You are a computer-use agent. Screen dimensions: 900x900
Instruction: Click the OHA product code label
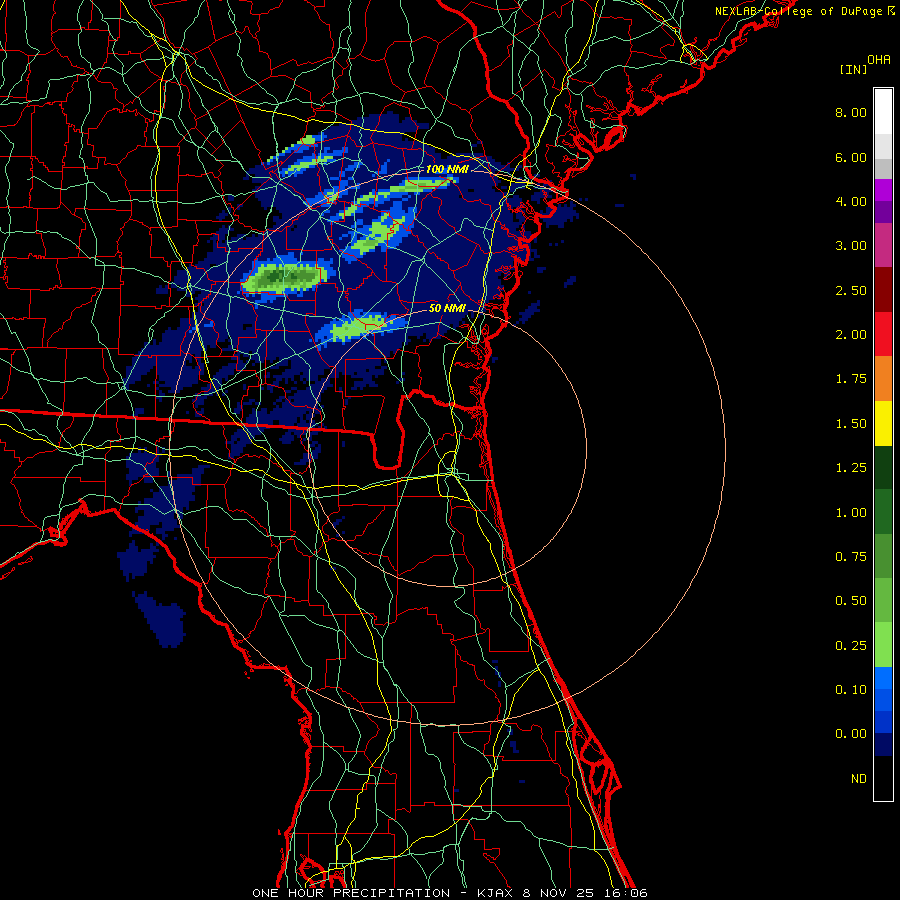(x=879, y=60)
